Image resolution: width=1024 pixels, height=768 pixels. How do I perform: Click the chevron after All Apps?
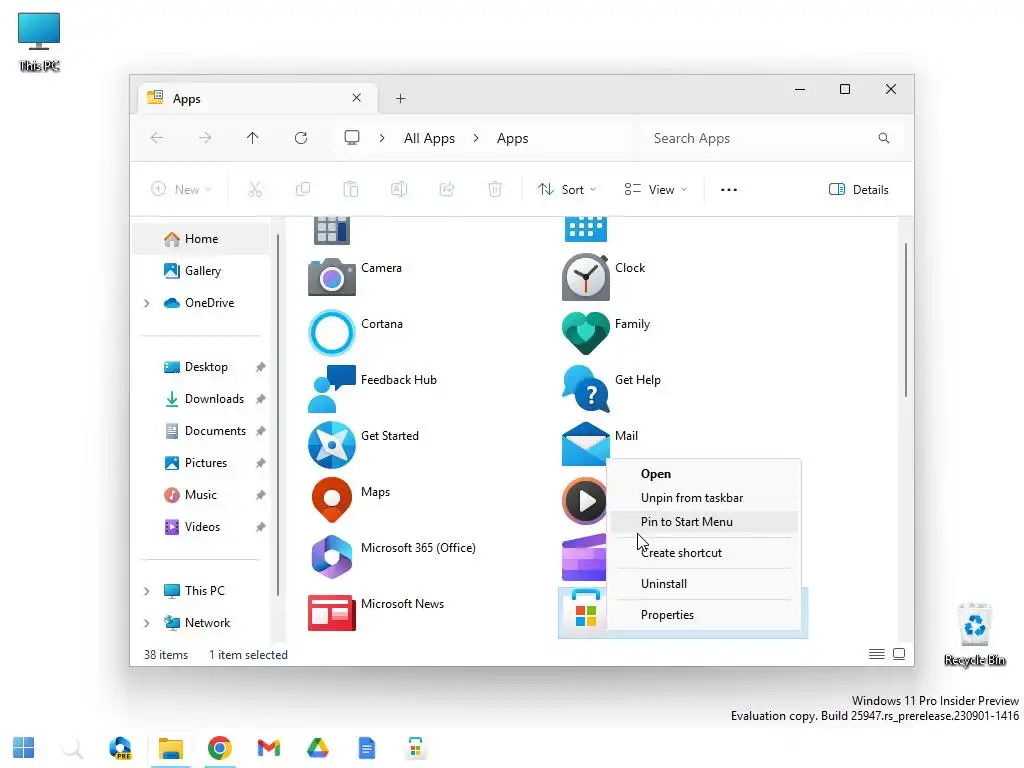[x=476, y=138]
